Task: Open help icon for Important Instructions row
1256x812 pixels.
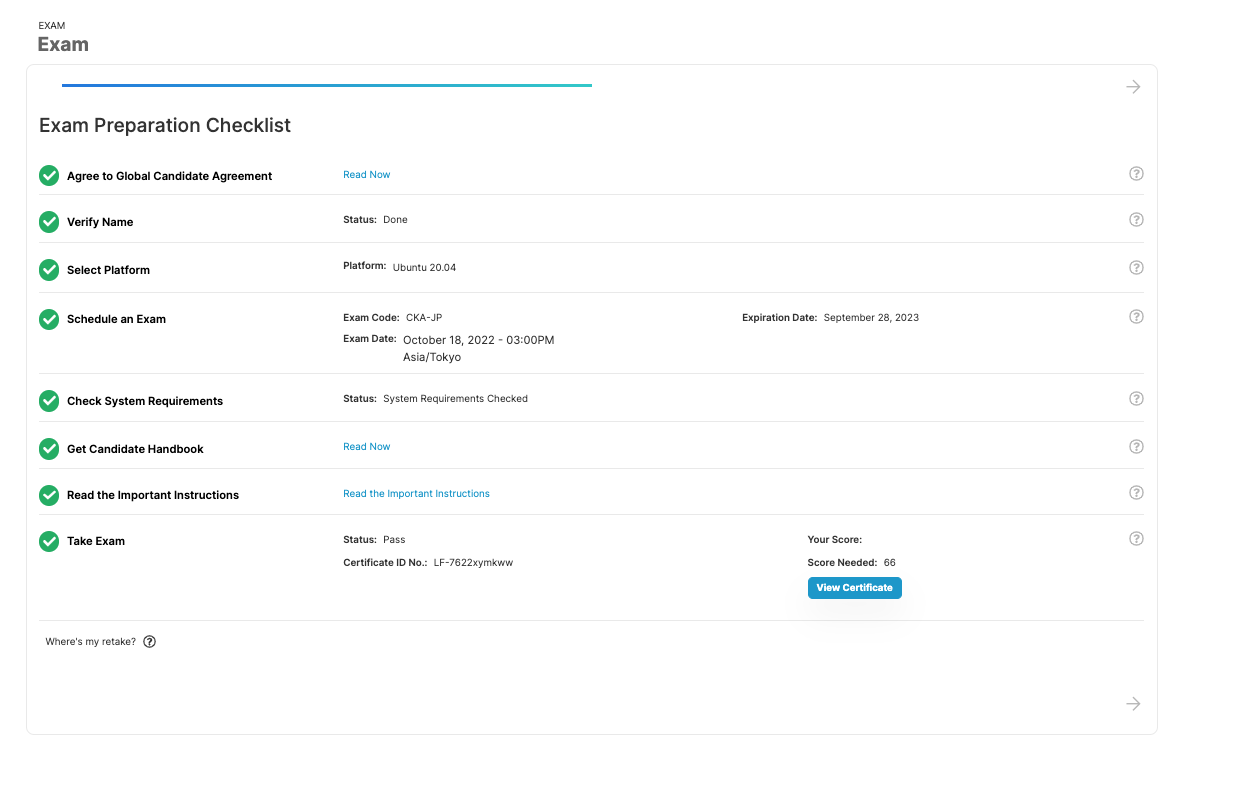Action: tap(1136, 493)
